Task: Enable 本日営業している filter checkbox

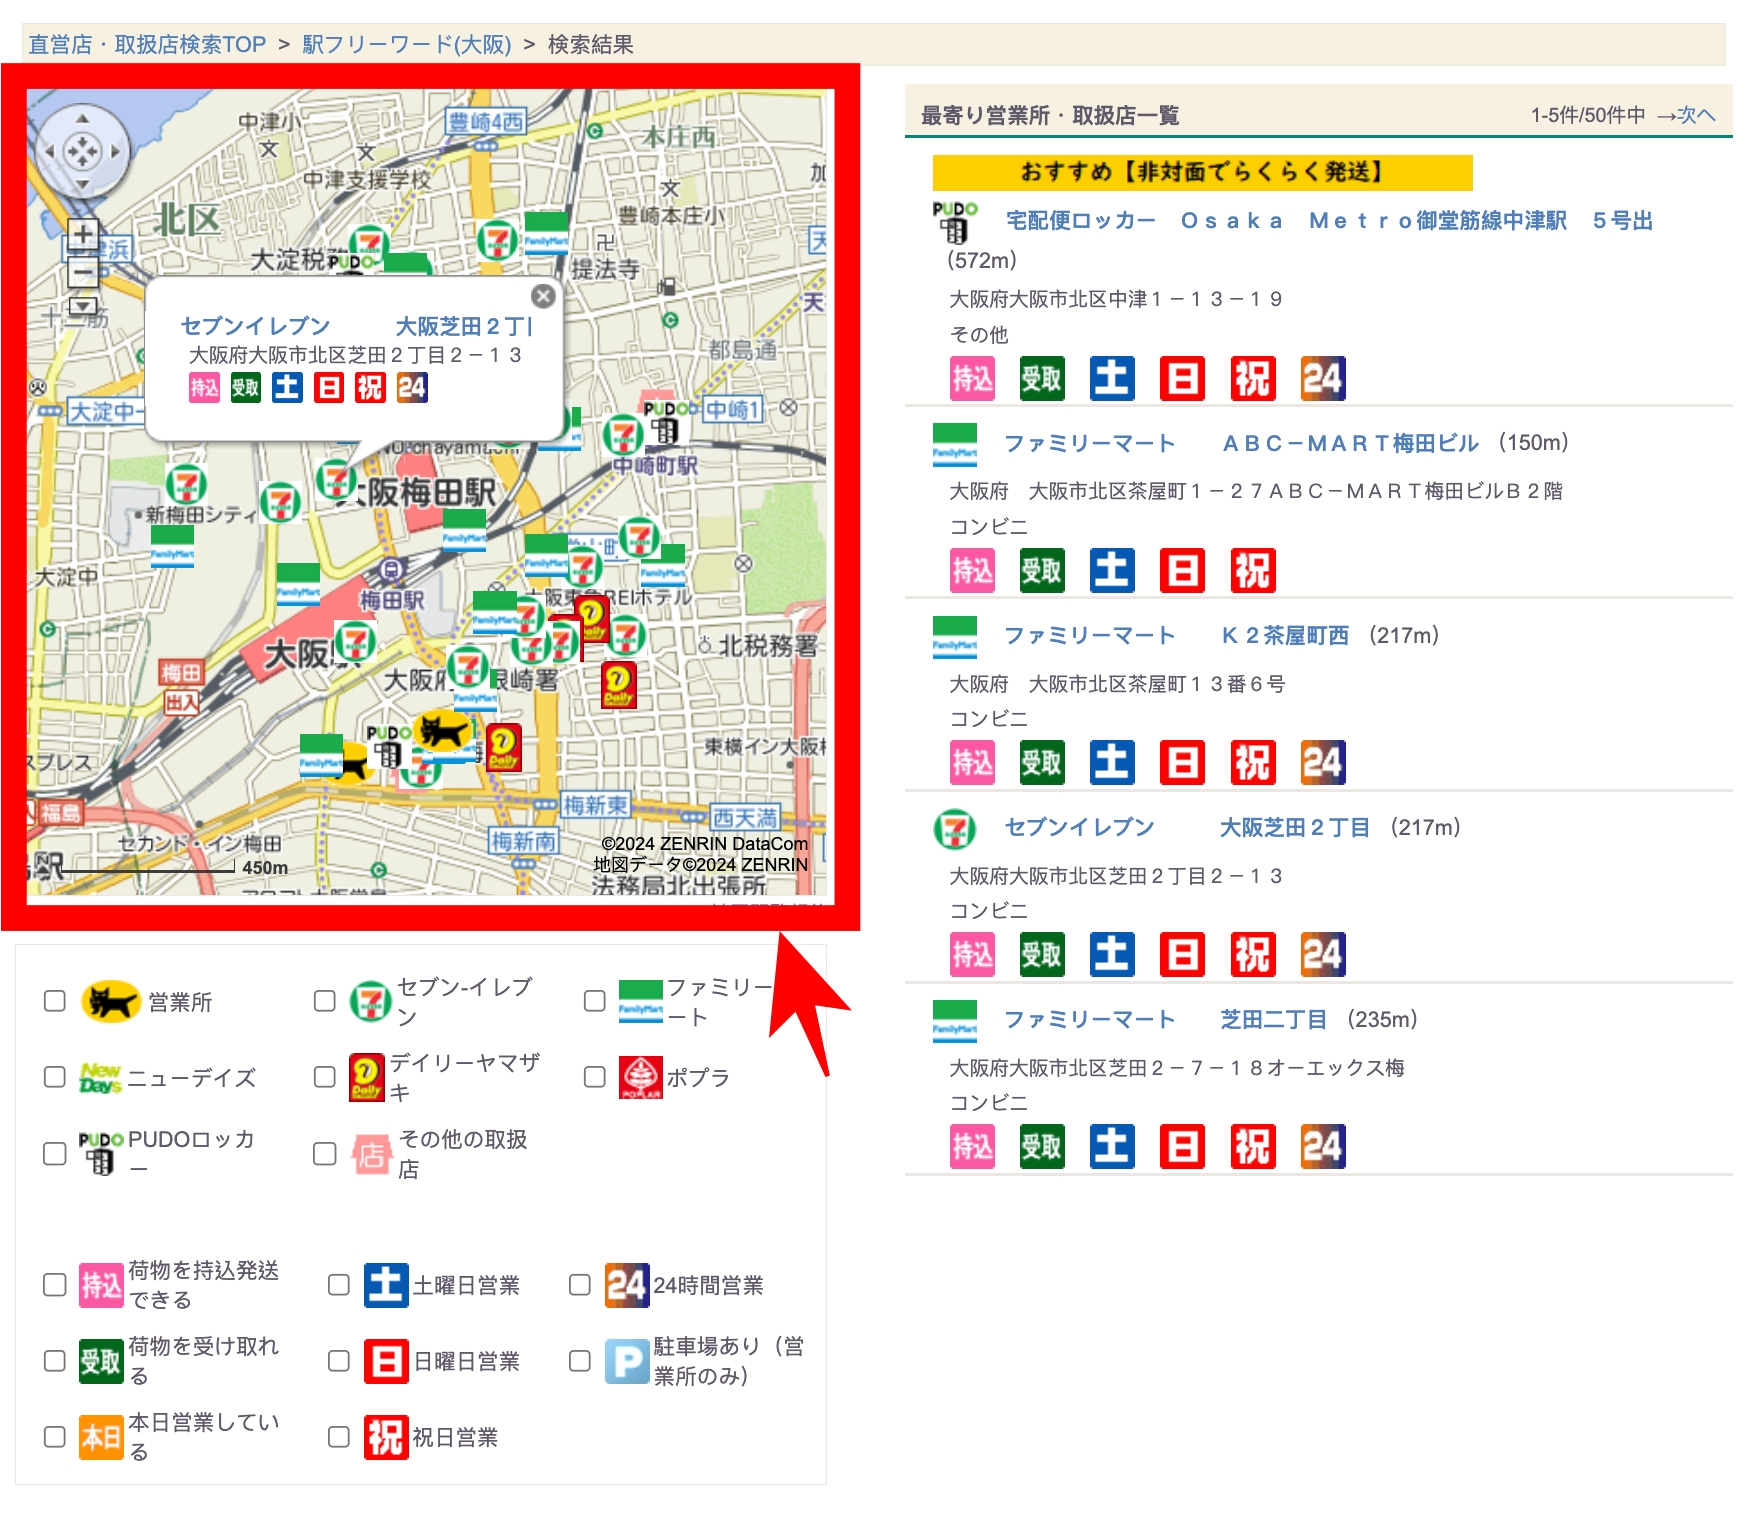Action: 55,1437
